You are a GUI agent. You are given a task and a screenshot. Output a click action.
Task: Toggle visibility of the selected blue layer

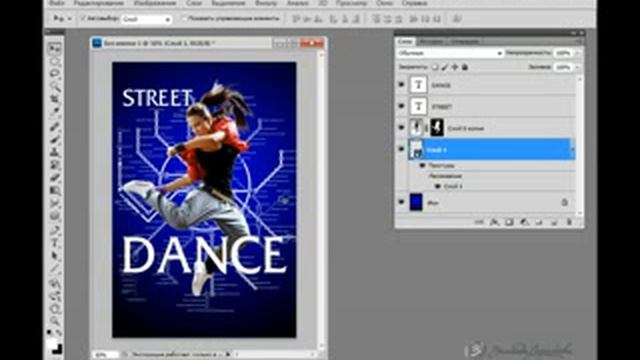[401, 149]
